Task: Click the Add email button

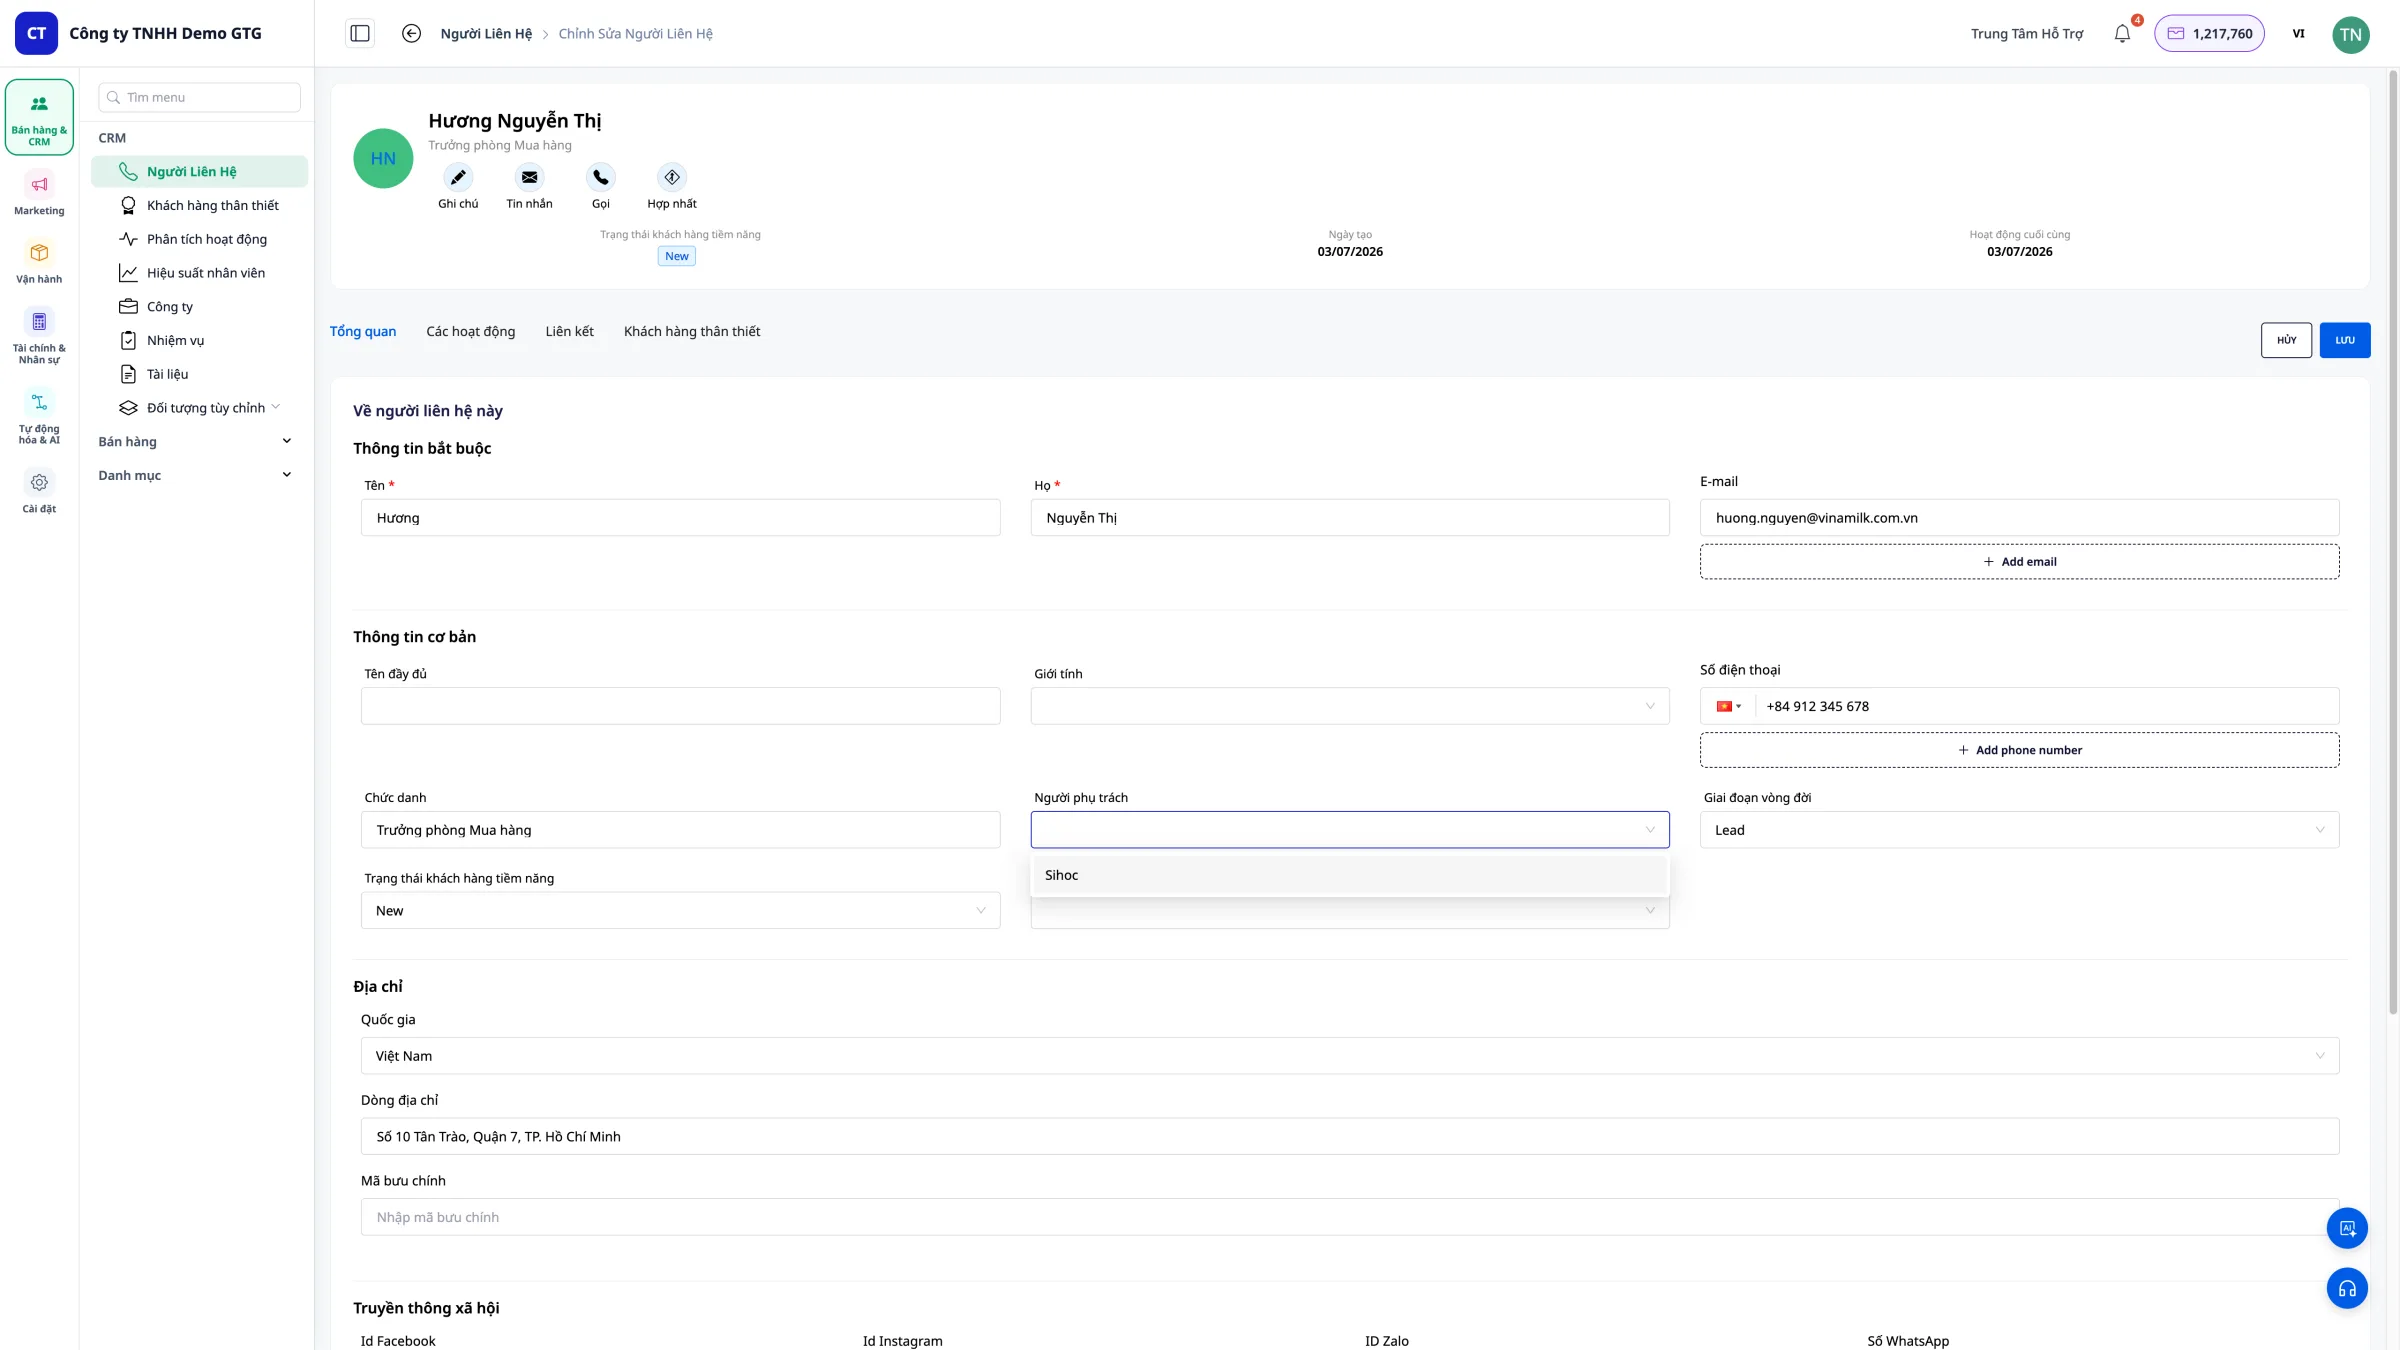Action: pyautogui.click(x=2020, y=562)
